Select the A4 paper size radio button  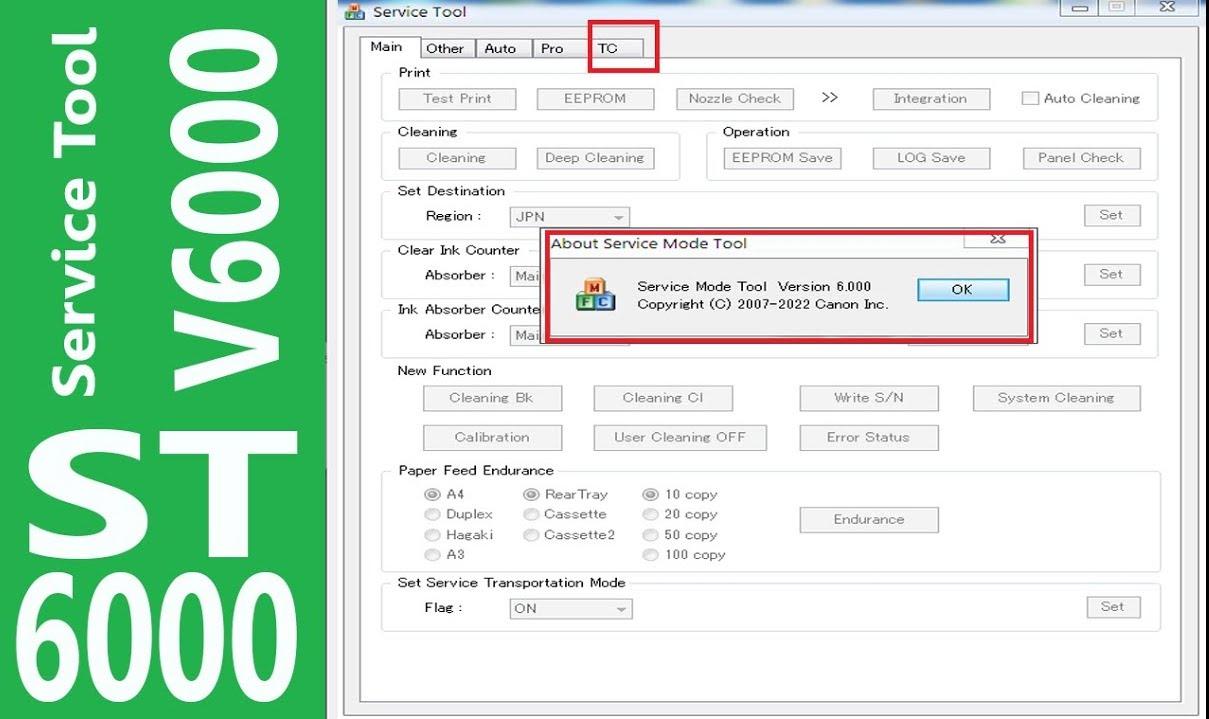click(433, 494)
